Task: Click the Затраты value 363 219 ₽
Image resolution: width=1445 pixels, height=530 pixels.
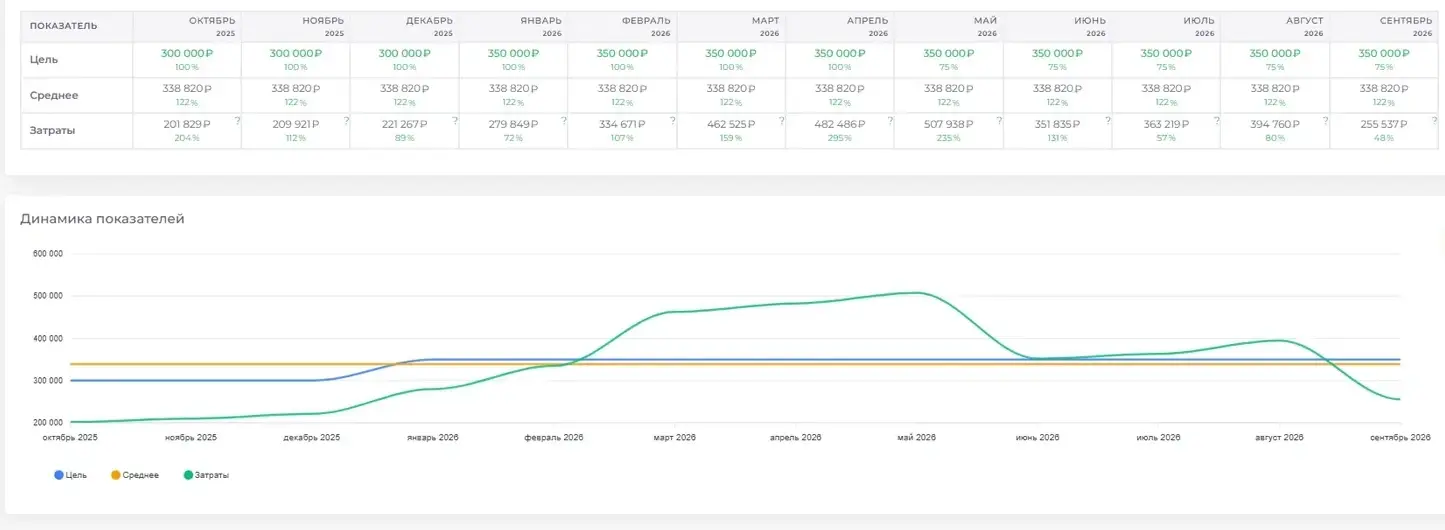Action: 1167,124
